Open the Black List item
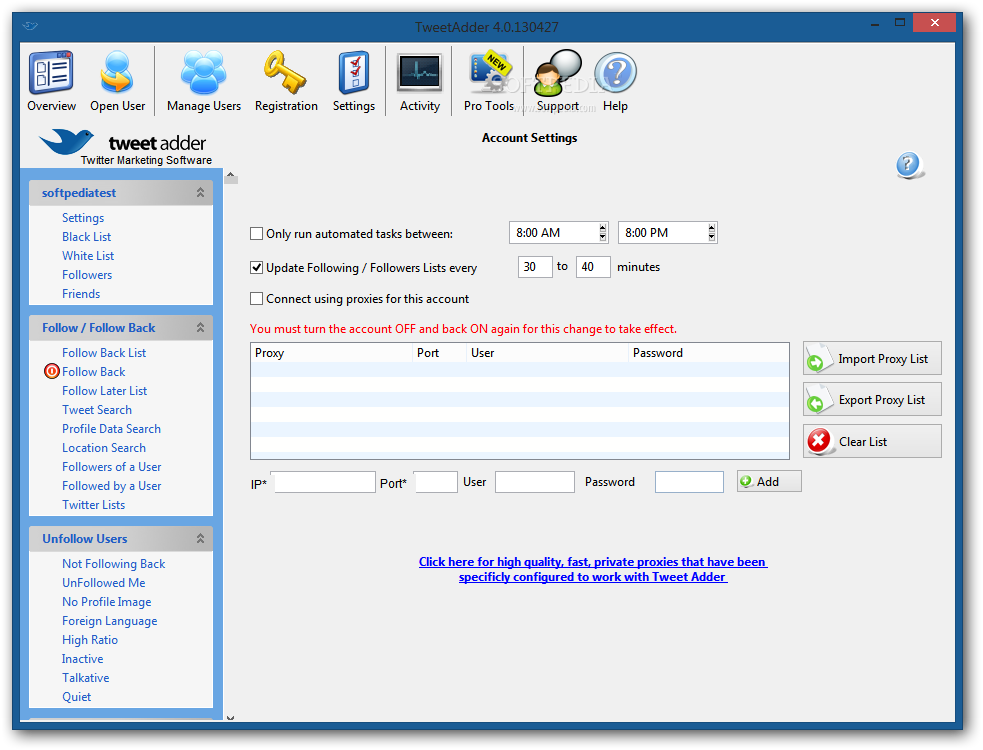 [x=87, y=236]
